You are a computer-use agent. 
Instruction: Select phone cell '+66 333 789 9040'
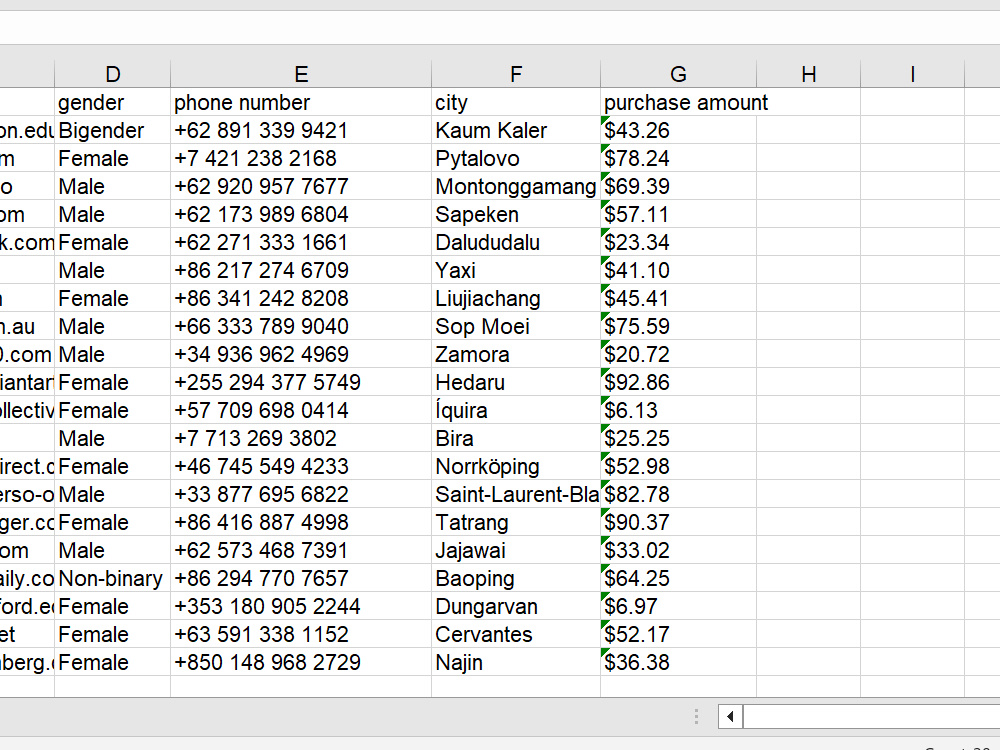tap(301, 326)
